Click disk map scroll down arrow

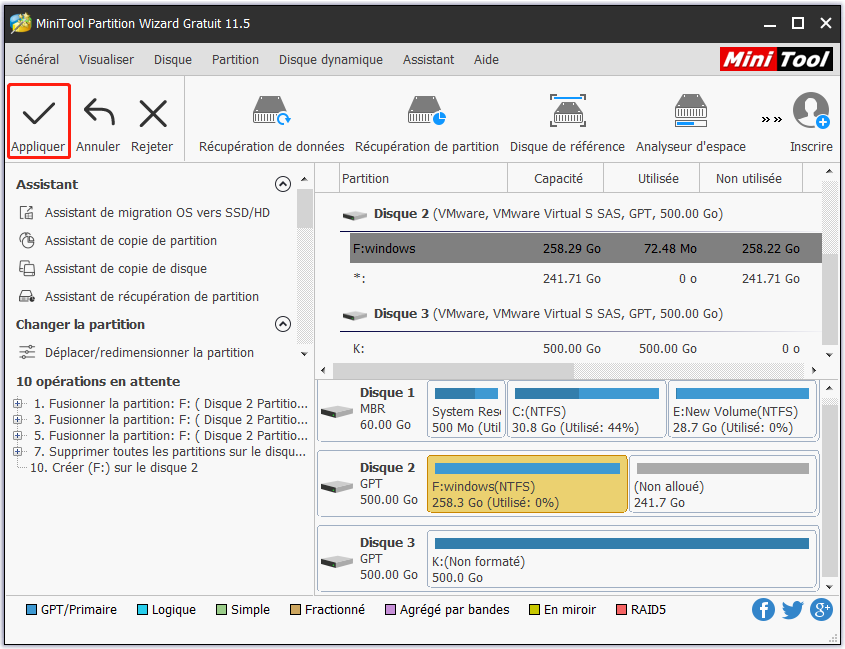[829, 586]
